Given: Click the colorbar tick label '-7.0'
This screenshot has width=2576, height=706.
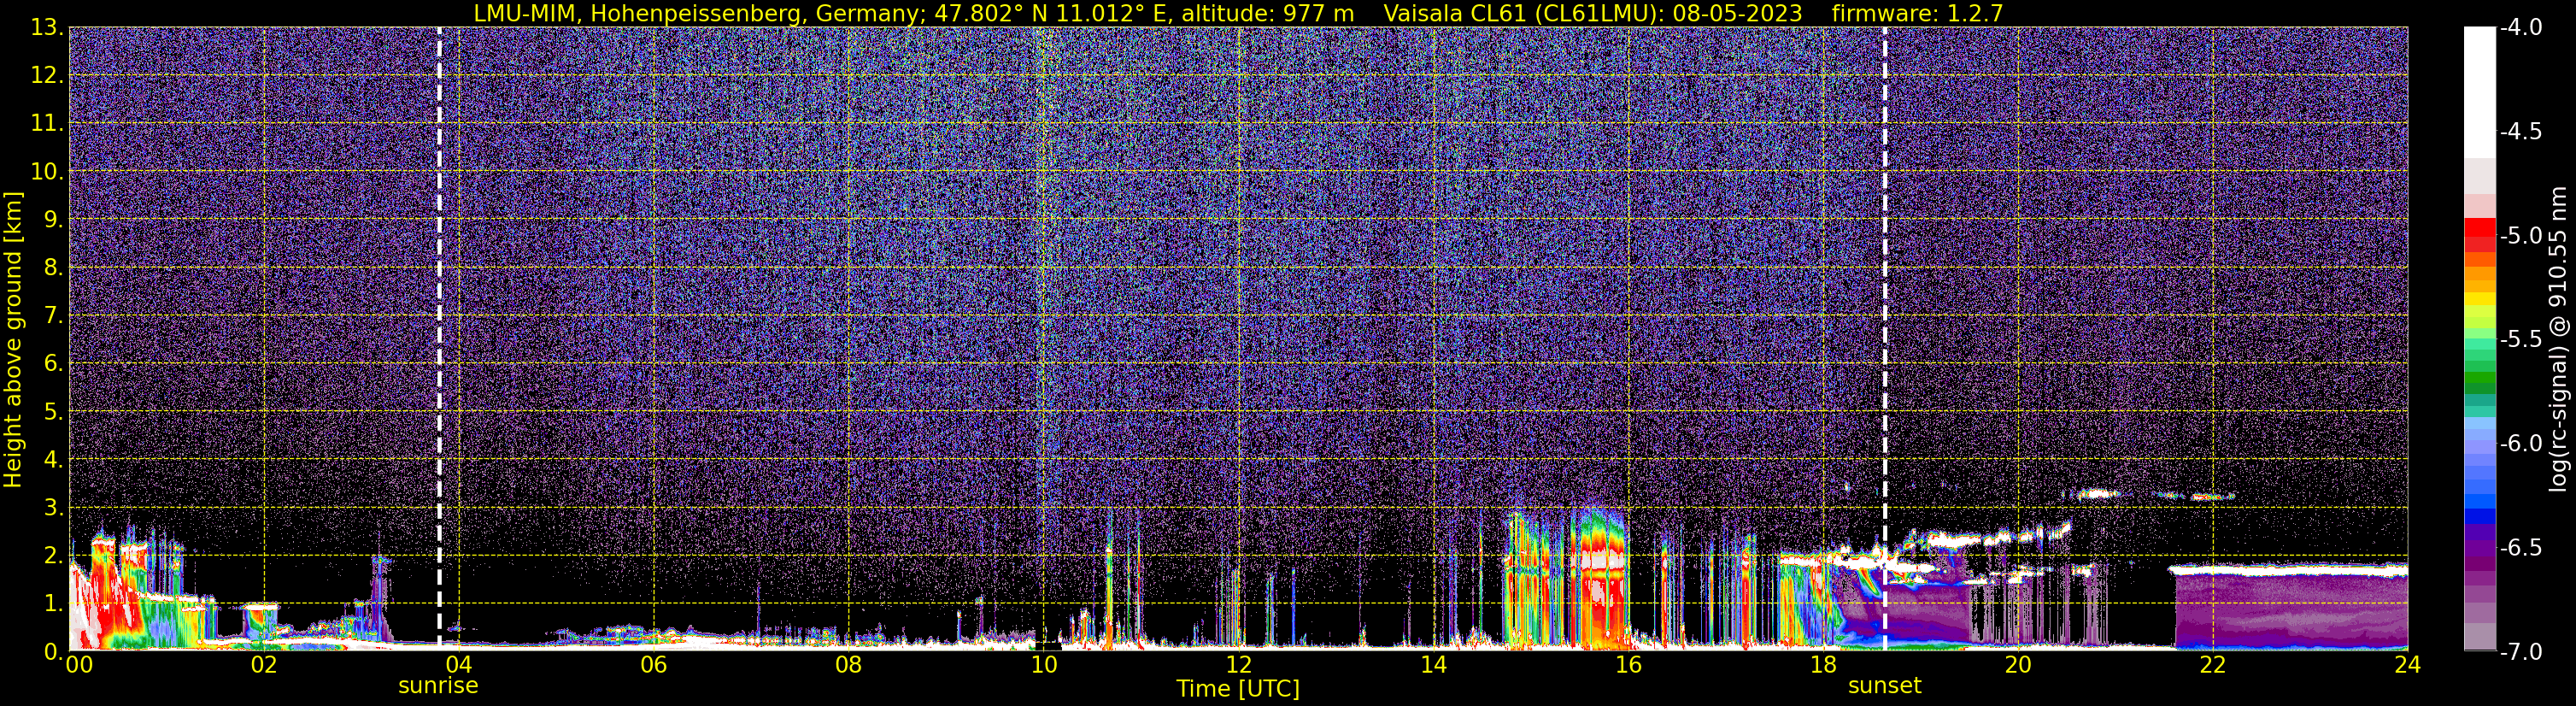Looking at the screenshot, I should [x=2520, y=652].
